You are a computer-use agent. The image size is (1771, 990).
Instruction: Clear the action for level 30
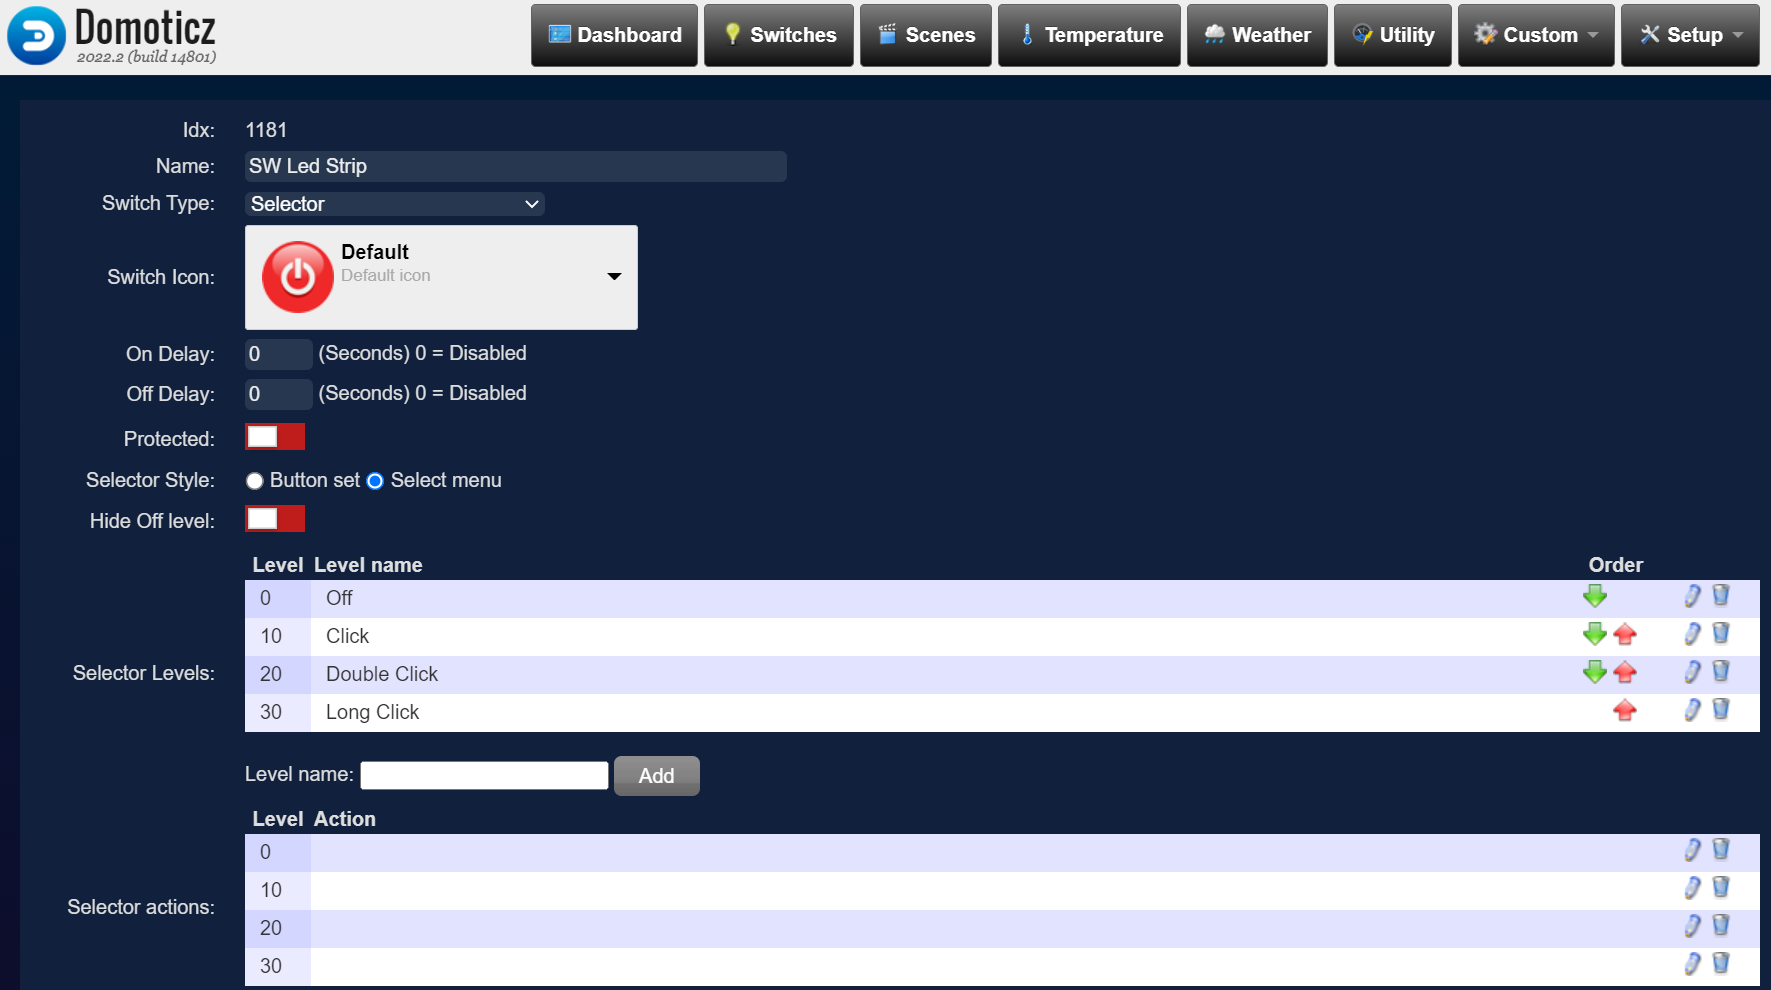coord(1721,964)
